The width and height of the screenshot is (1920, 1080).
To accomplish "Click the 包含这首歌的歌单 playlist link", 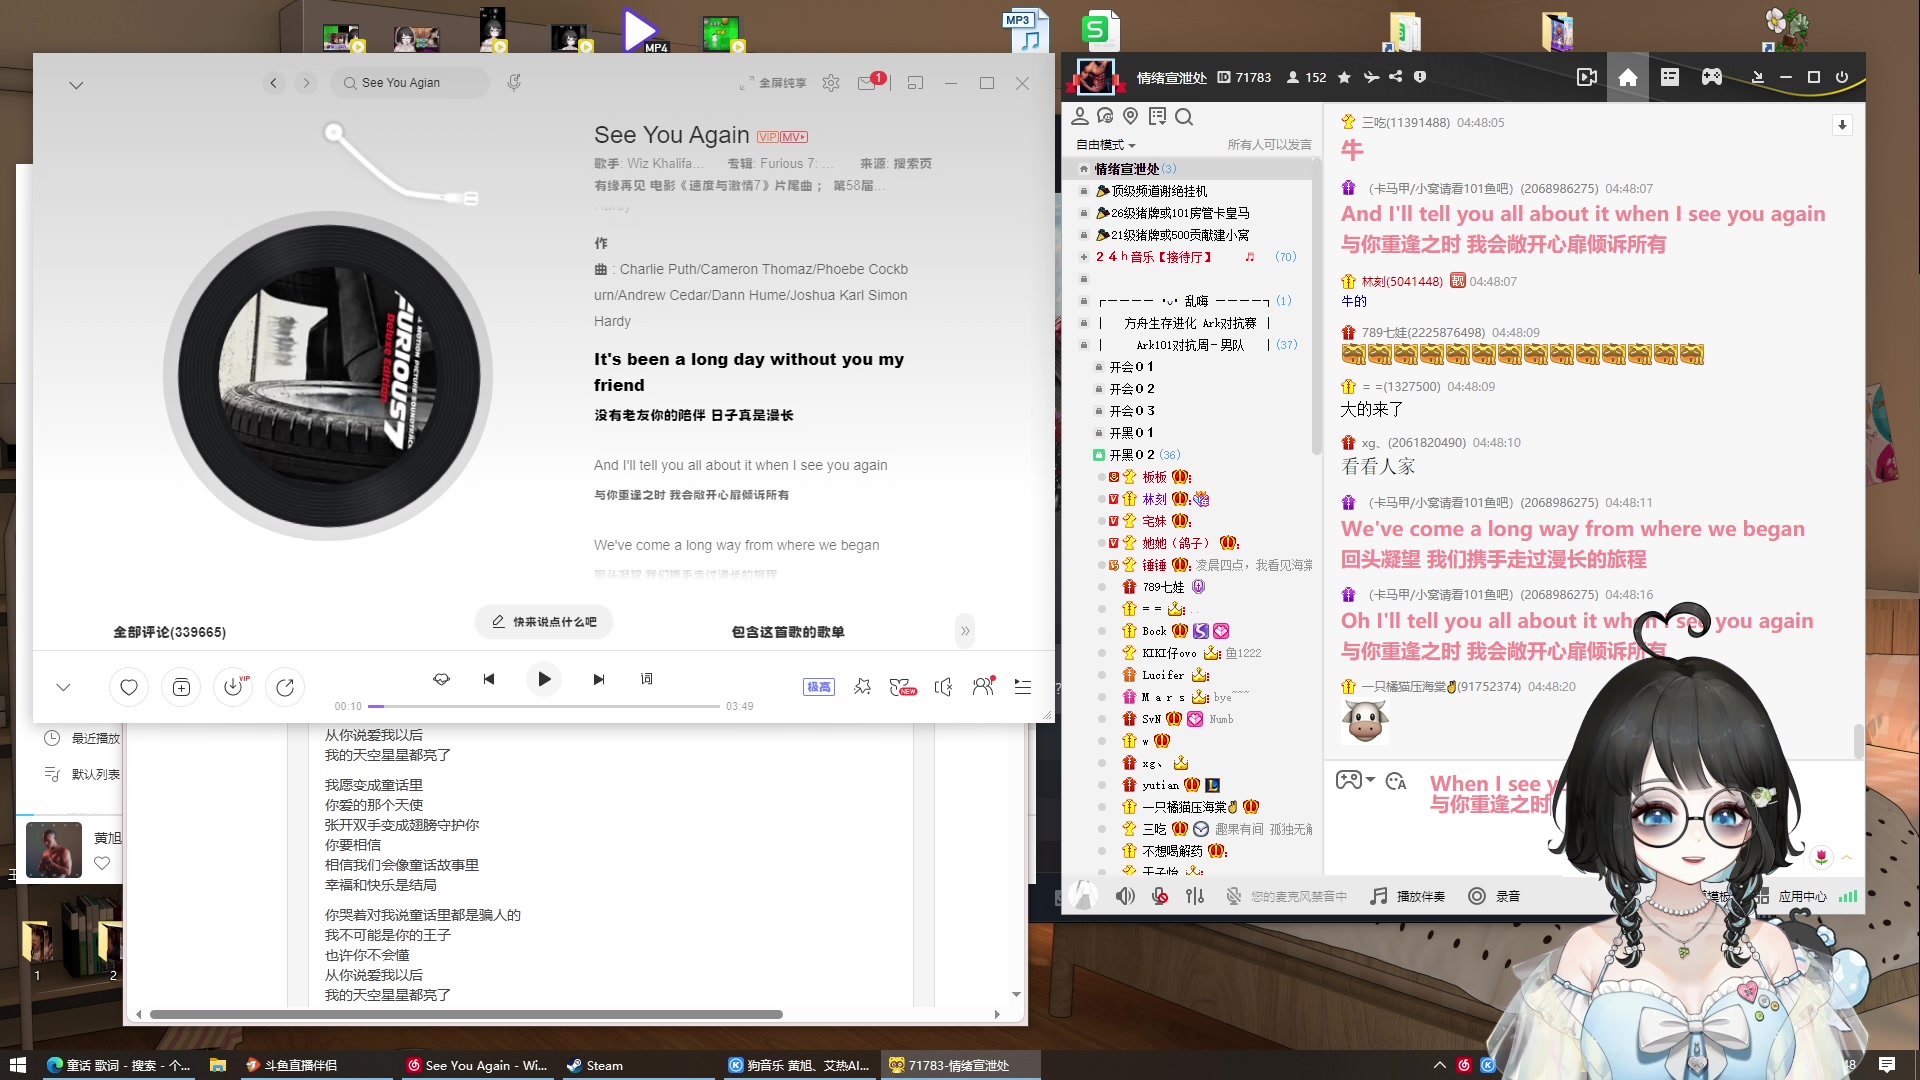I will 788,631.
